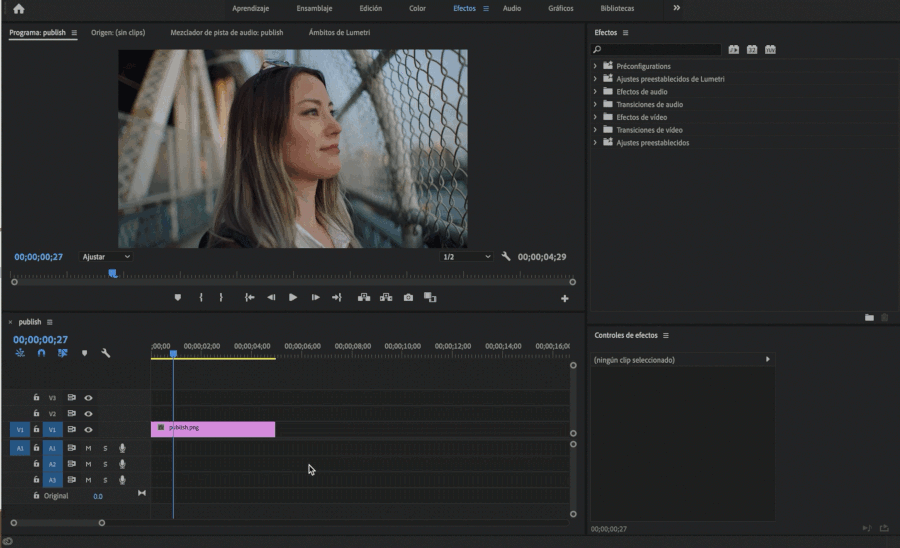This screenshot has width=900, height=548.
Task: Enable voice-over record on A3
Action: 122,480
